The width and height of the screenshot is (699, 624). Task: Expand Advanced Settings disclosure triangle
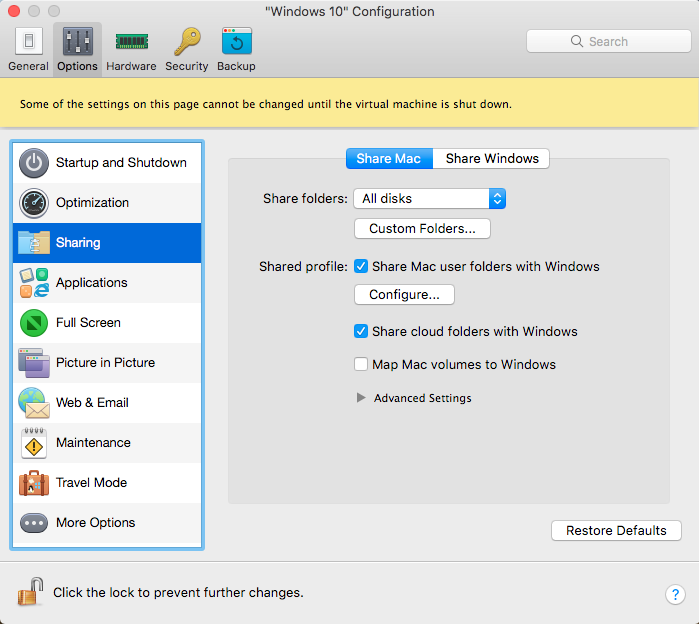click(x=361, y=398)
